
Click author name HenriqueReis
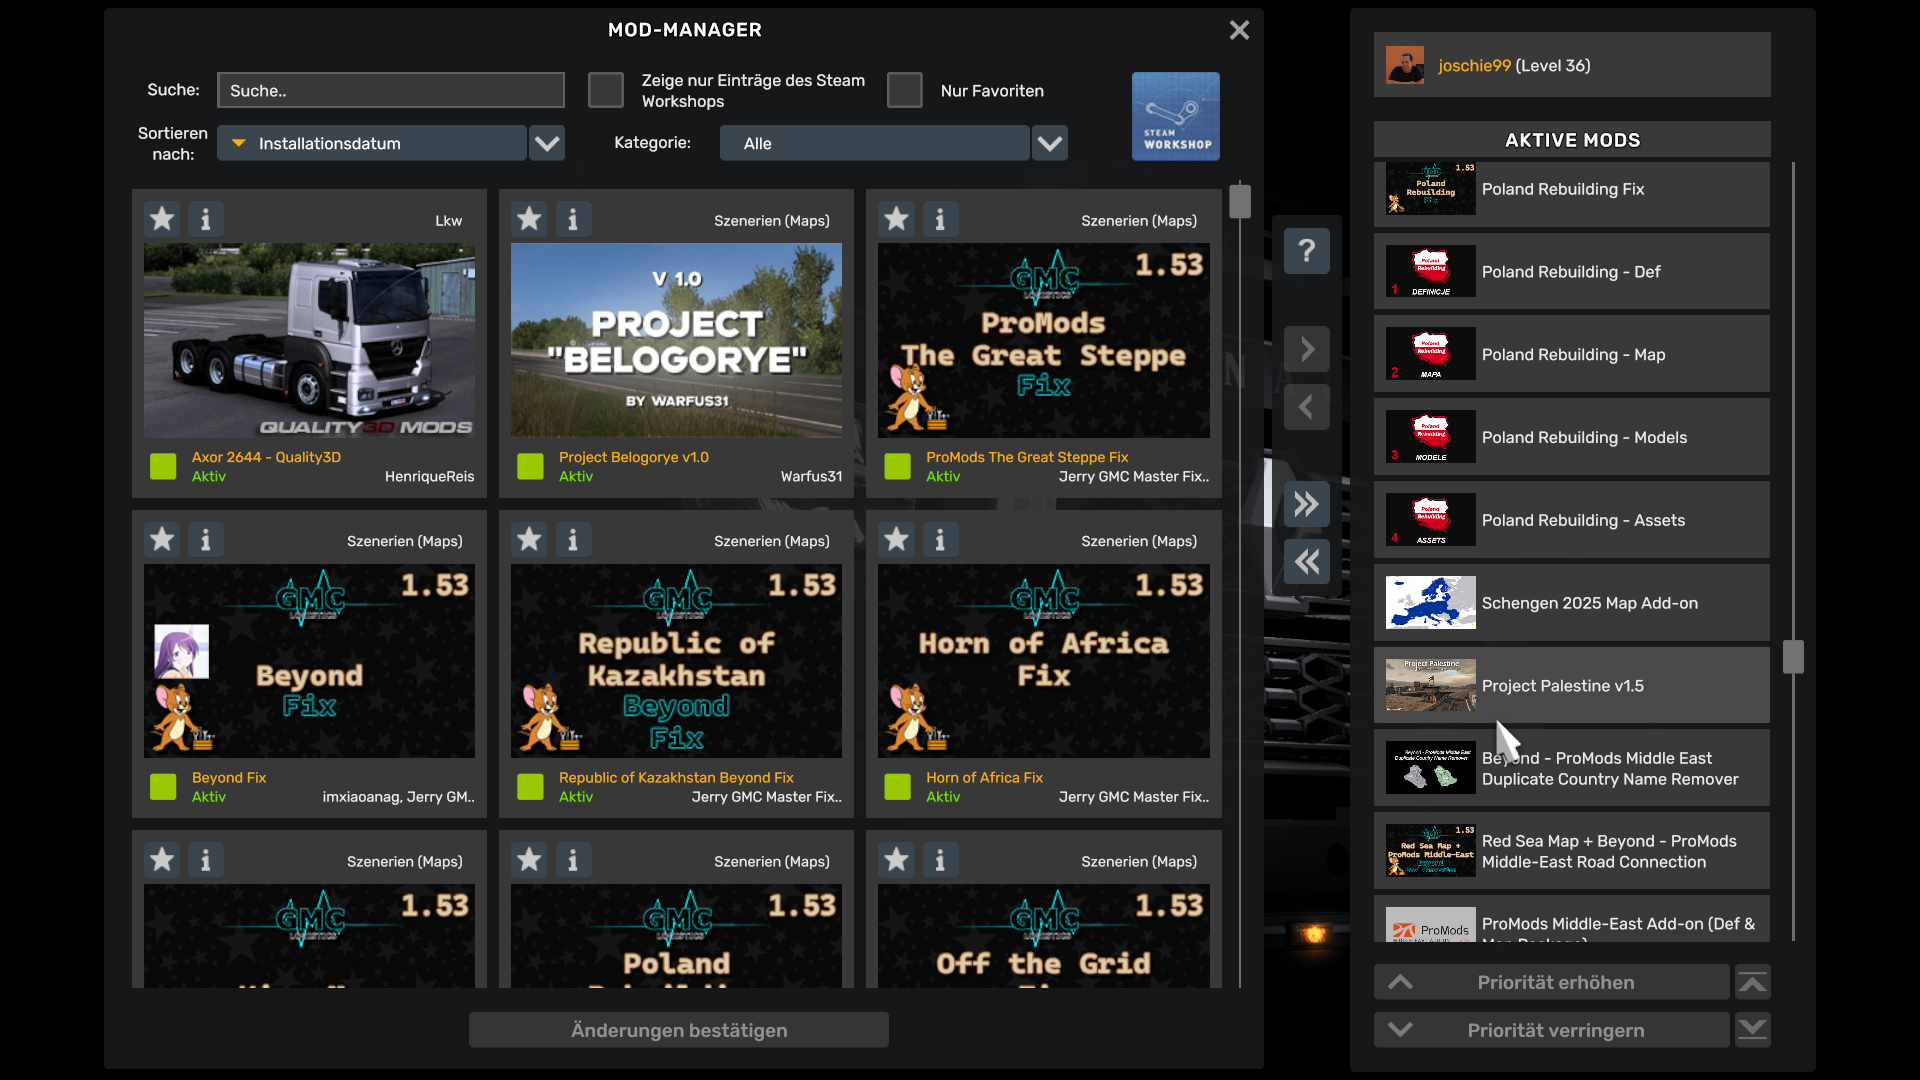(430, 476)
